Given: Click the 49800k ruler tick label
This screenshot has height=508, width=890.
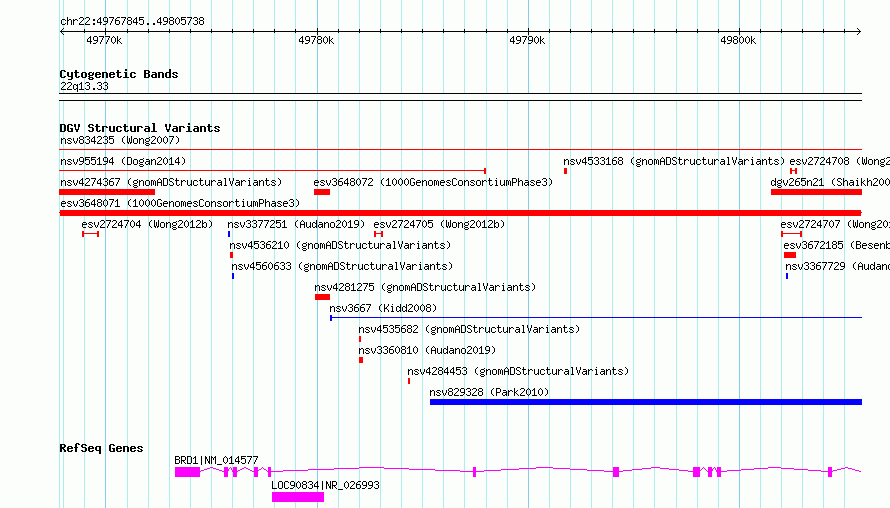Looking at the screenshot, I should (738, 40).
